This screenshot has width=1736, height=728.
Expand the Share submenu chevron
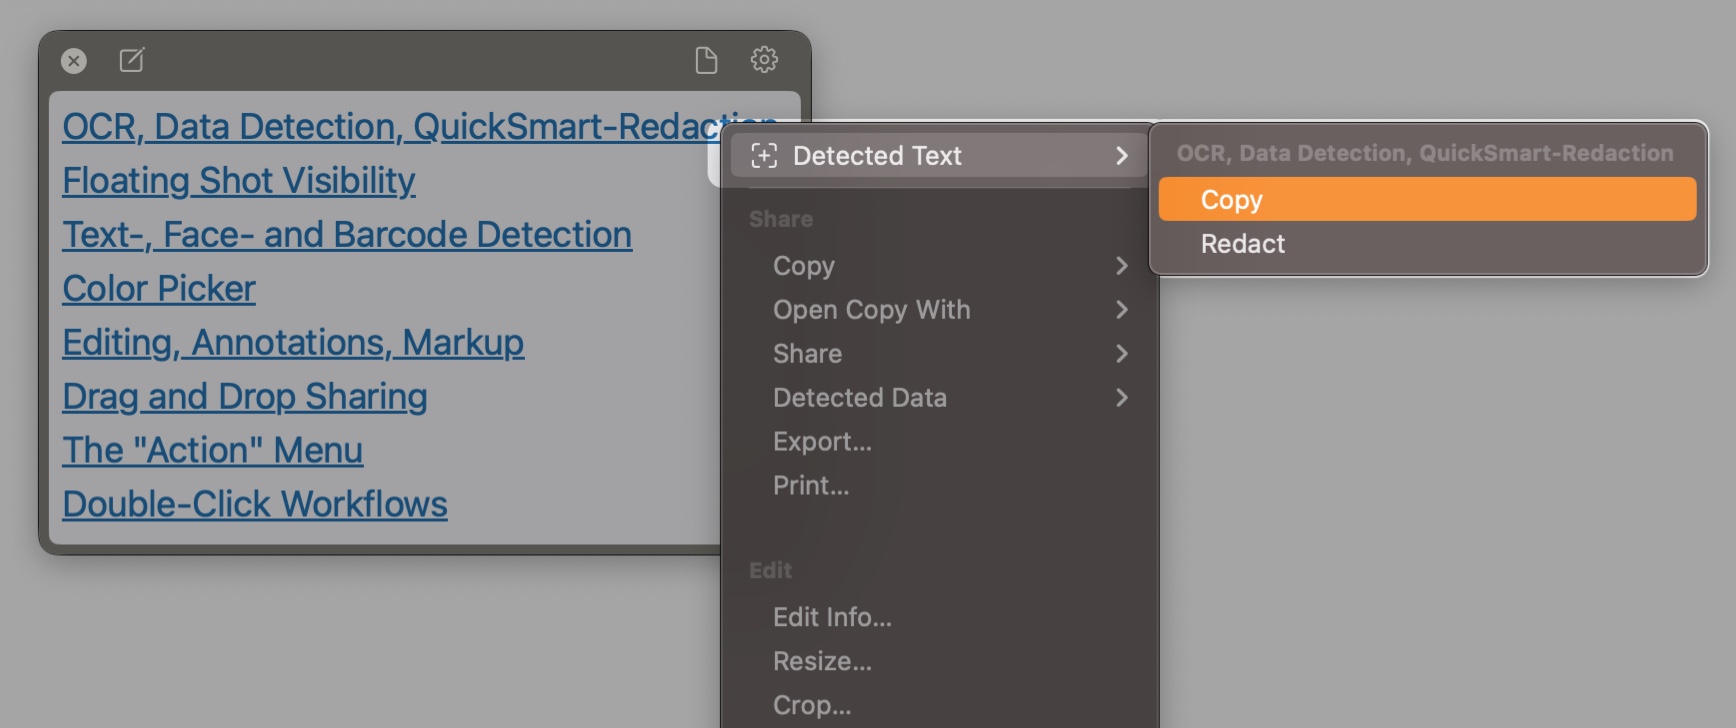tap(1122, 354)
